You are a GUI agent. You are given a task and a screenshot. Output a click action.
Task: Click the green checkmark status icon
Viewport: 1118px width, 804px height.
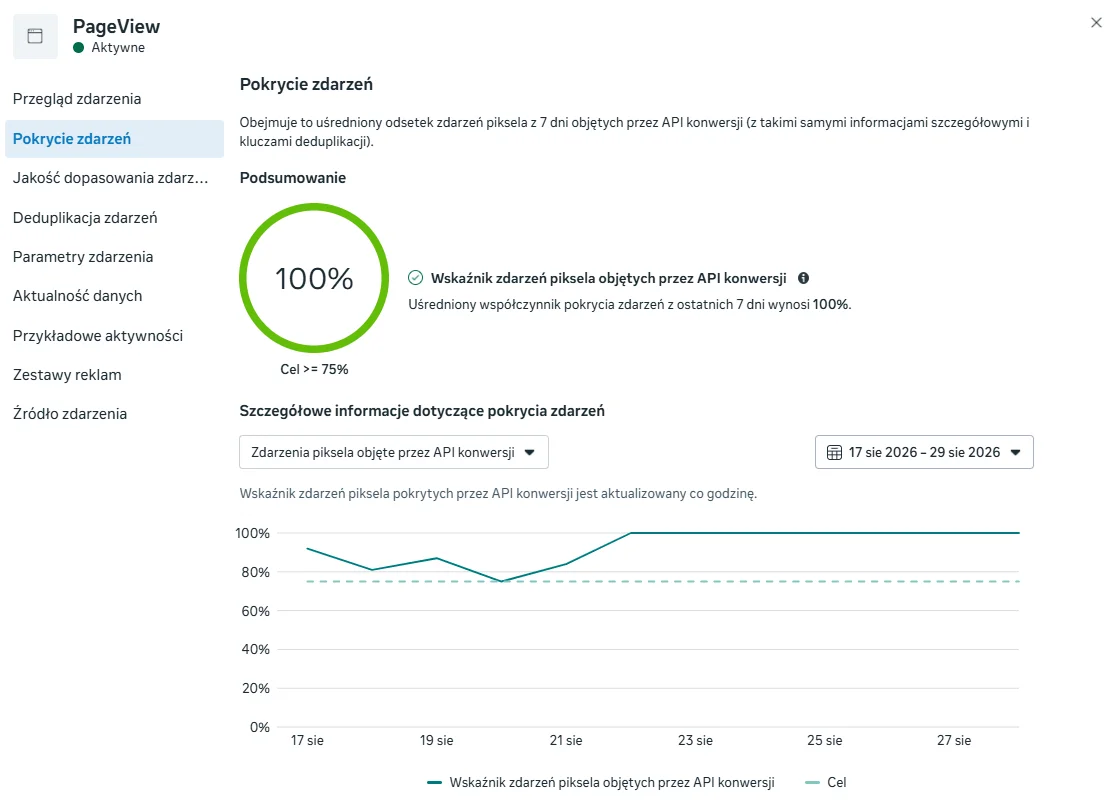[x=416, y=278]
